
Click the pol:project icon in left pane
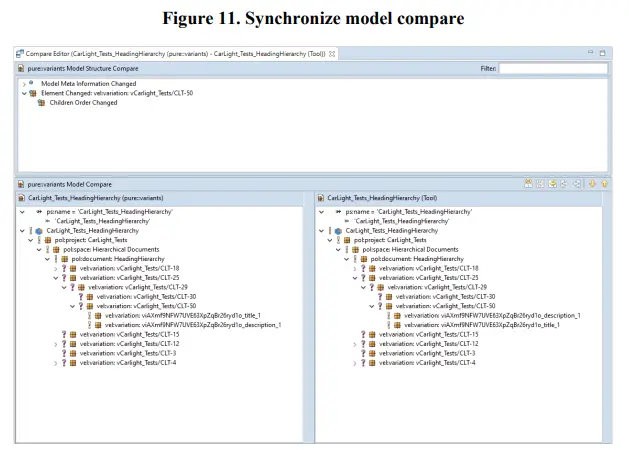48,240
